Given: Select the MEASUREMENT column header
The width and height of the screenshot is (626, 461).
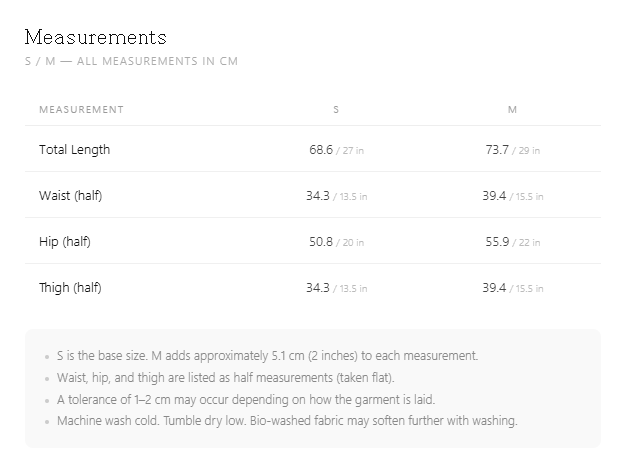Looking at the screenshot, I should (x=81, y=110).
